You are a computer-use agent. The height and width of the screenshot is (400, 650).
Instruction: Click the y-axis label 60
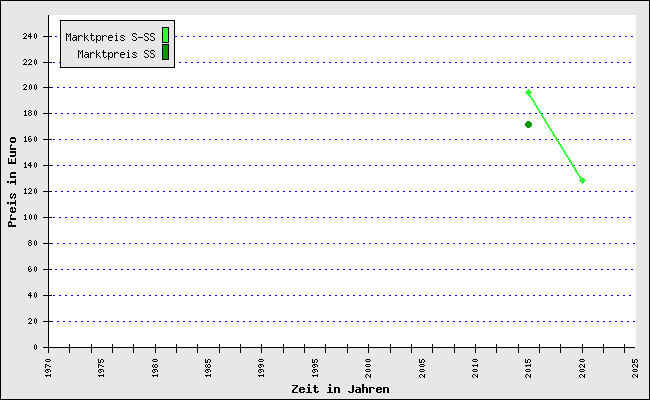pyautogui.click(x=33, y=269)
